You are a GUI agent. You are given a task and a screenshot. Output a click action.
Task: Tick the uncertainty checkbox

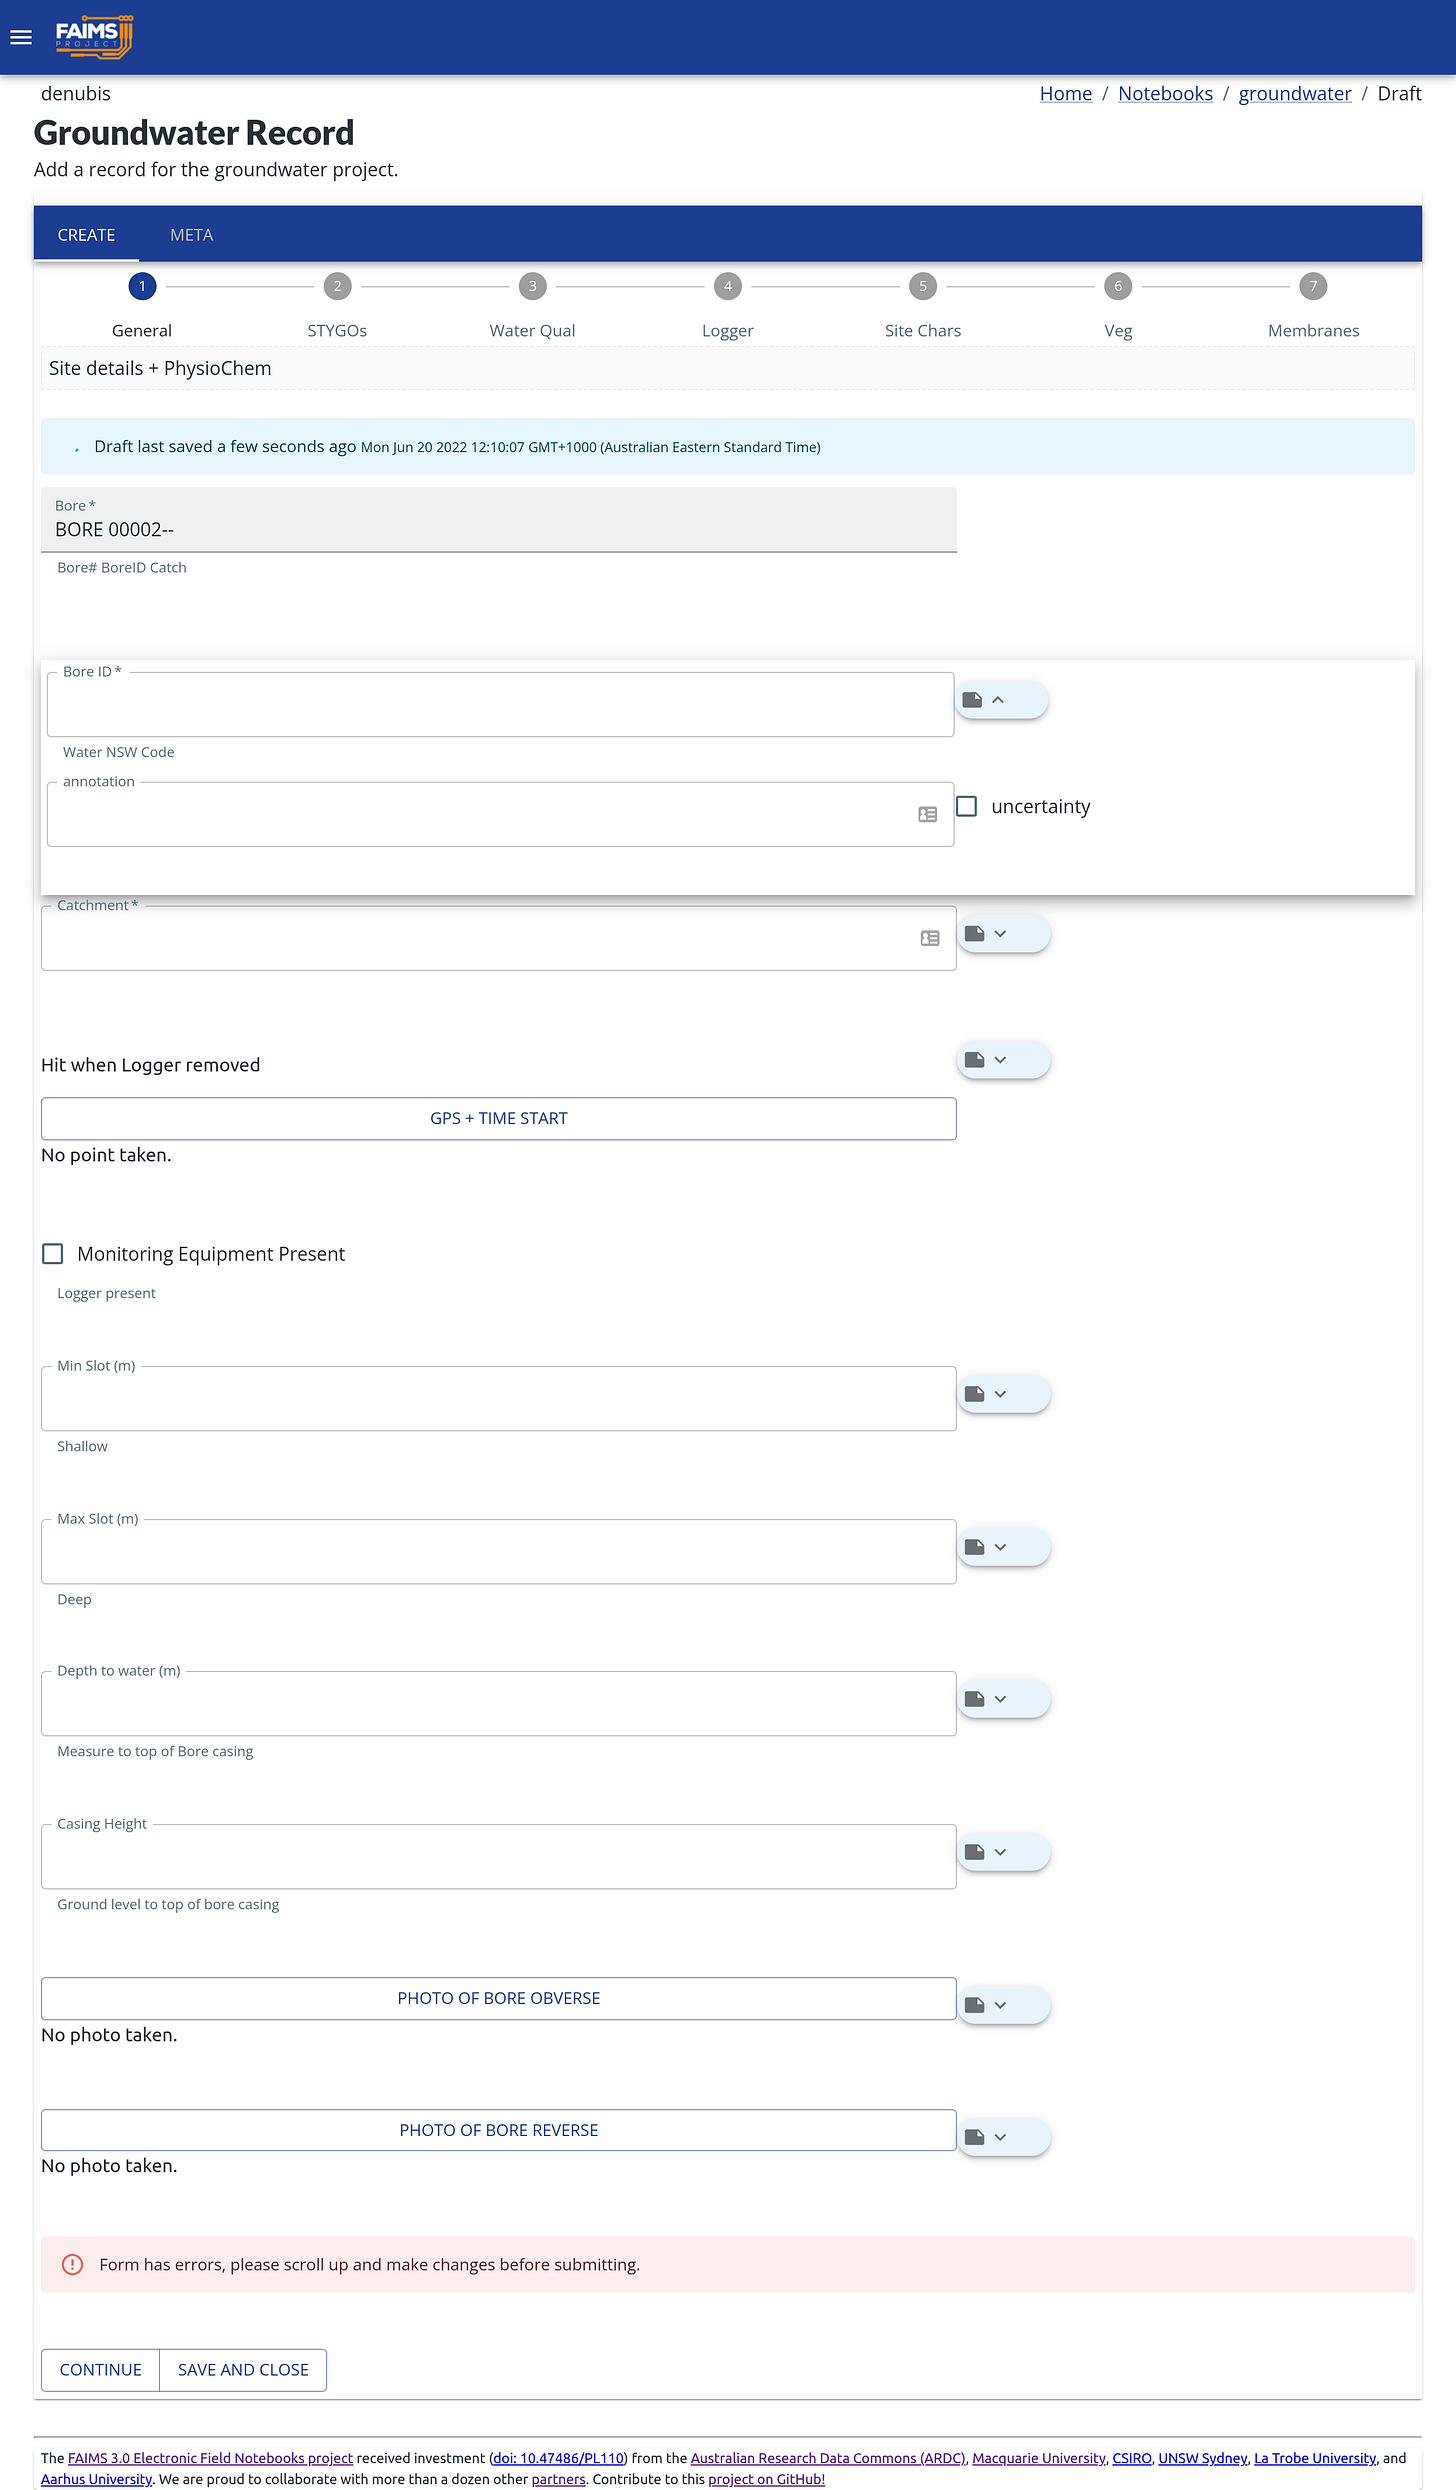click(967, 806)
